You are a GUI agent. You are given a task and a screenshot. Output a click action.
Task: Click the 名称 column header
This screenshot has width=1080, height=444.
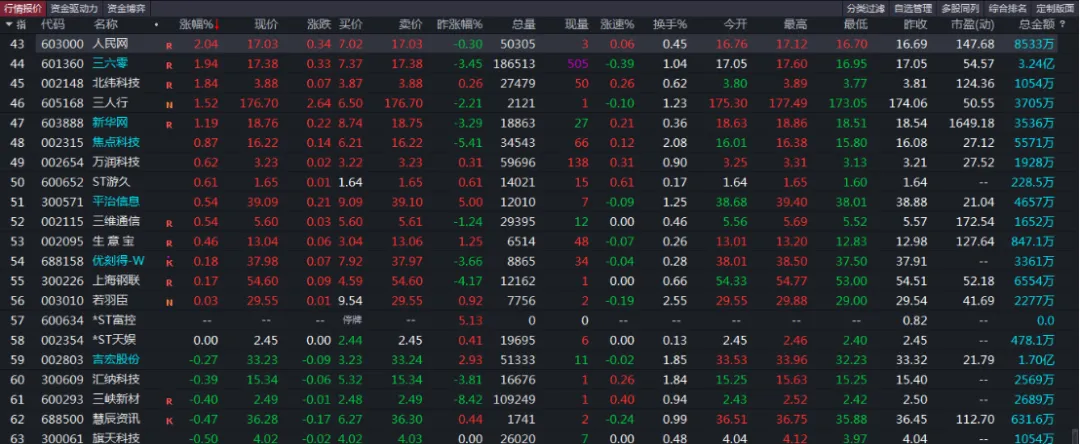(105, 24)
